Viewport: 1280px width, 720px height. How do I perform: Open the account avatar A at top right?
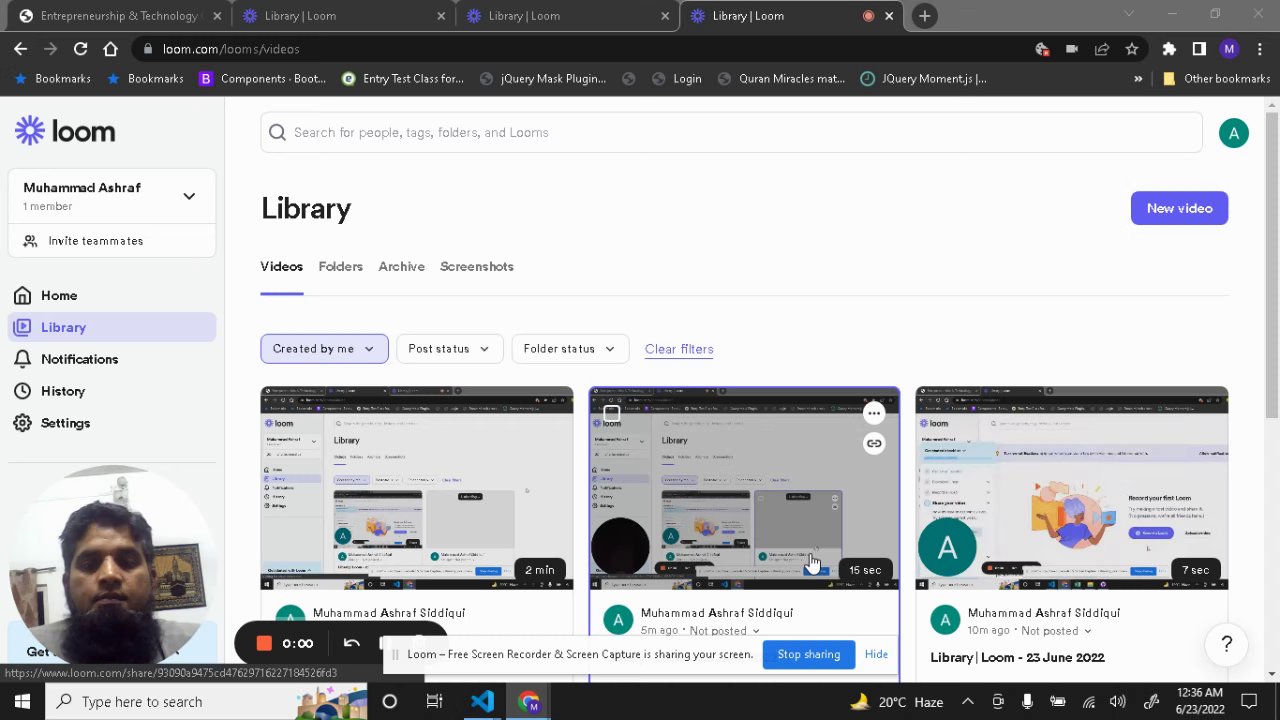point(1233,133)
